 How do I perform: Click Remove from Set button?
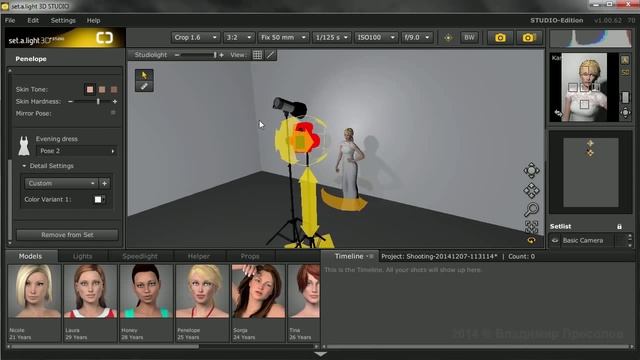coord(67,235)
